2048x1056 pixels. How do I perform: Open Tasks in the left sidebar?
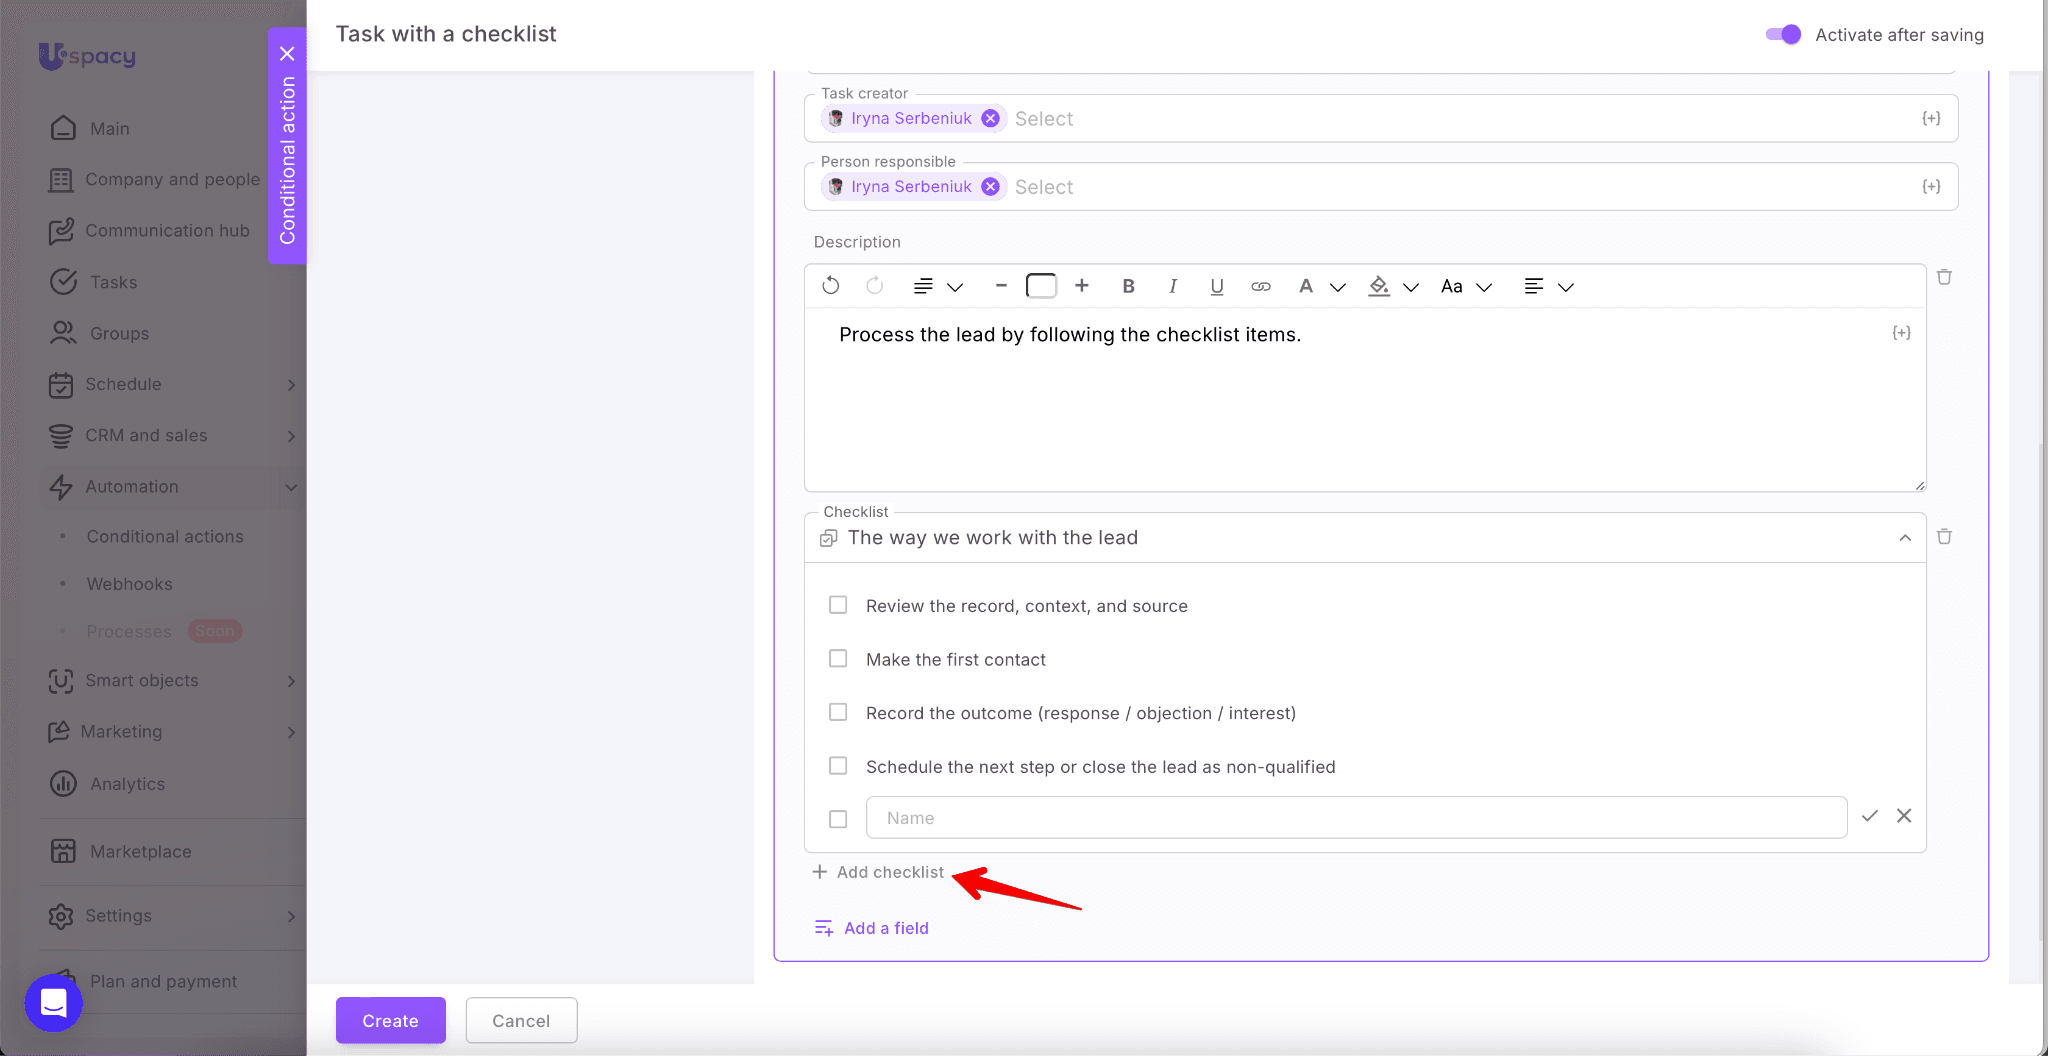(113, 282)
